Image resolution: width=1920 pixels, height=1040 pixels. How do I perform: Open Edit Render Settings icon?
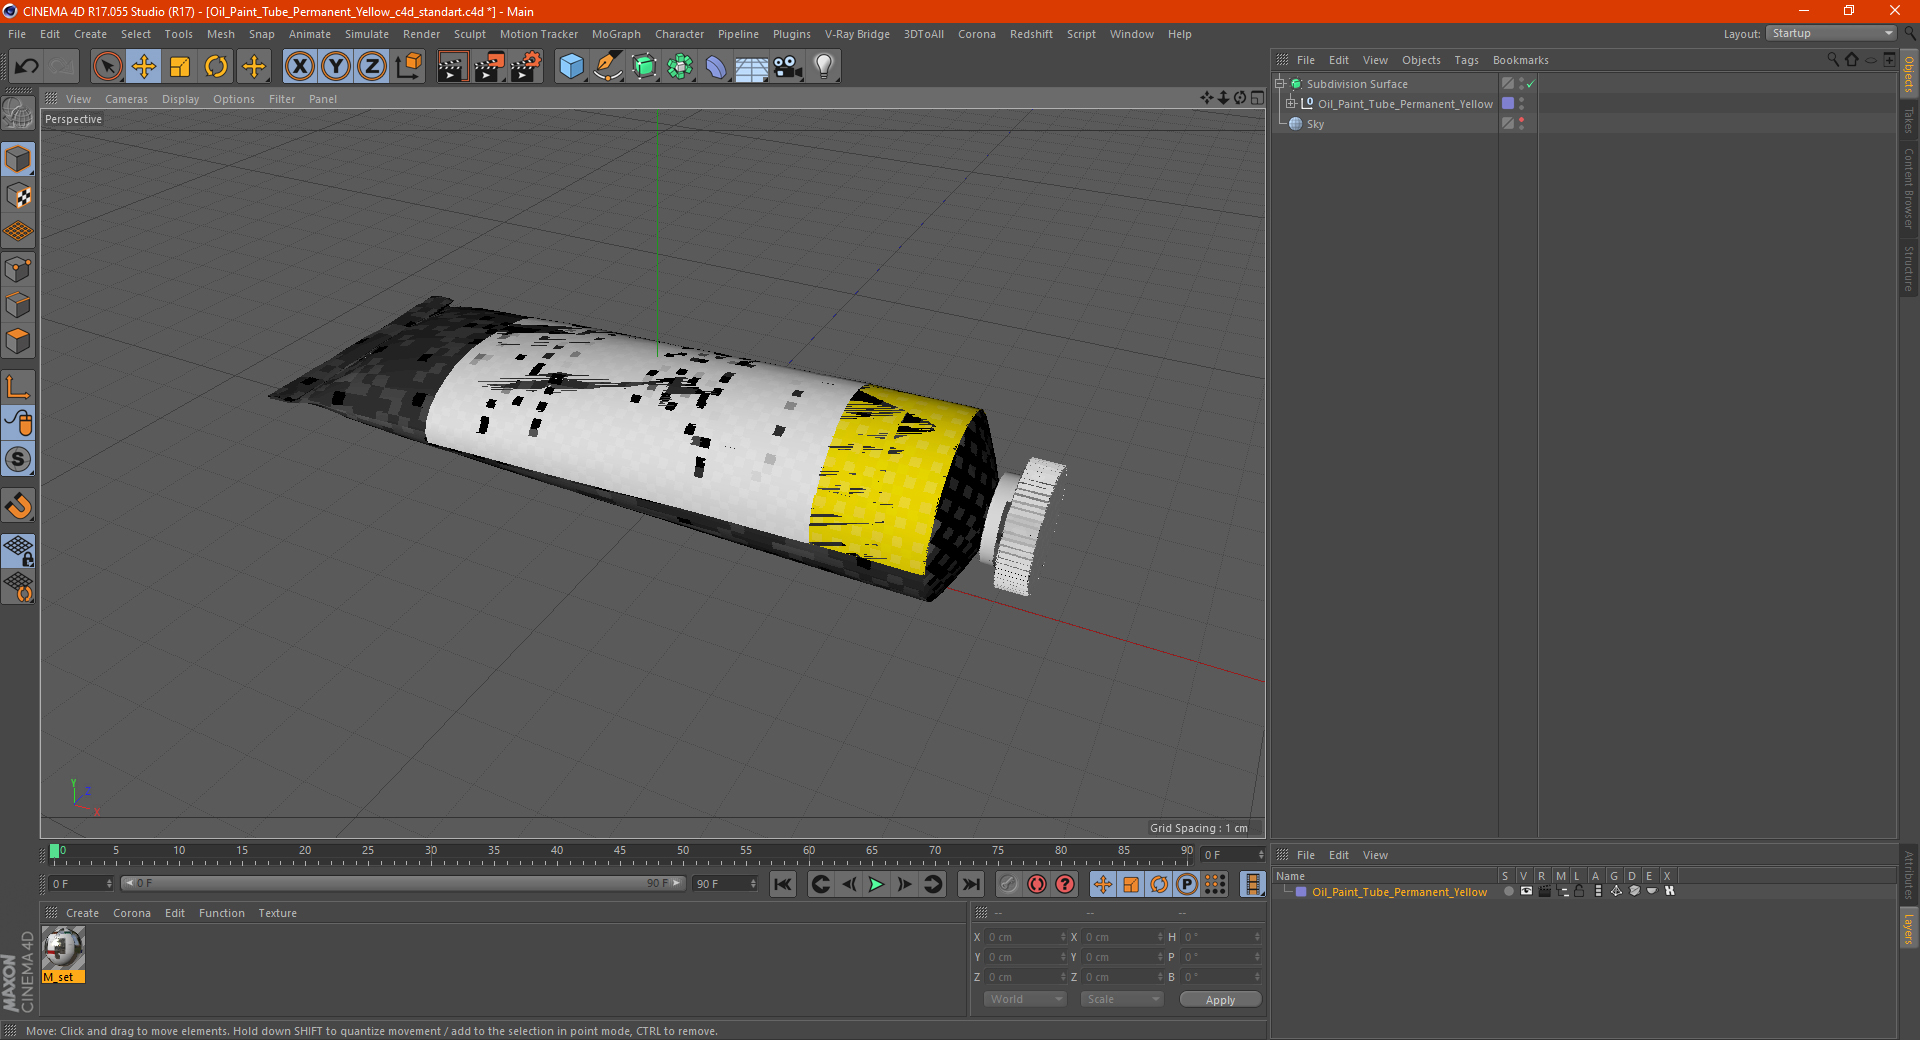click(526, 67)
